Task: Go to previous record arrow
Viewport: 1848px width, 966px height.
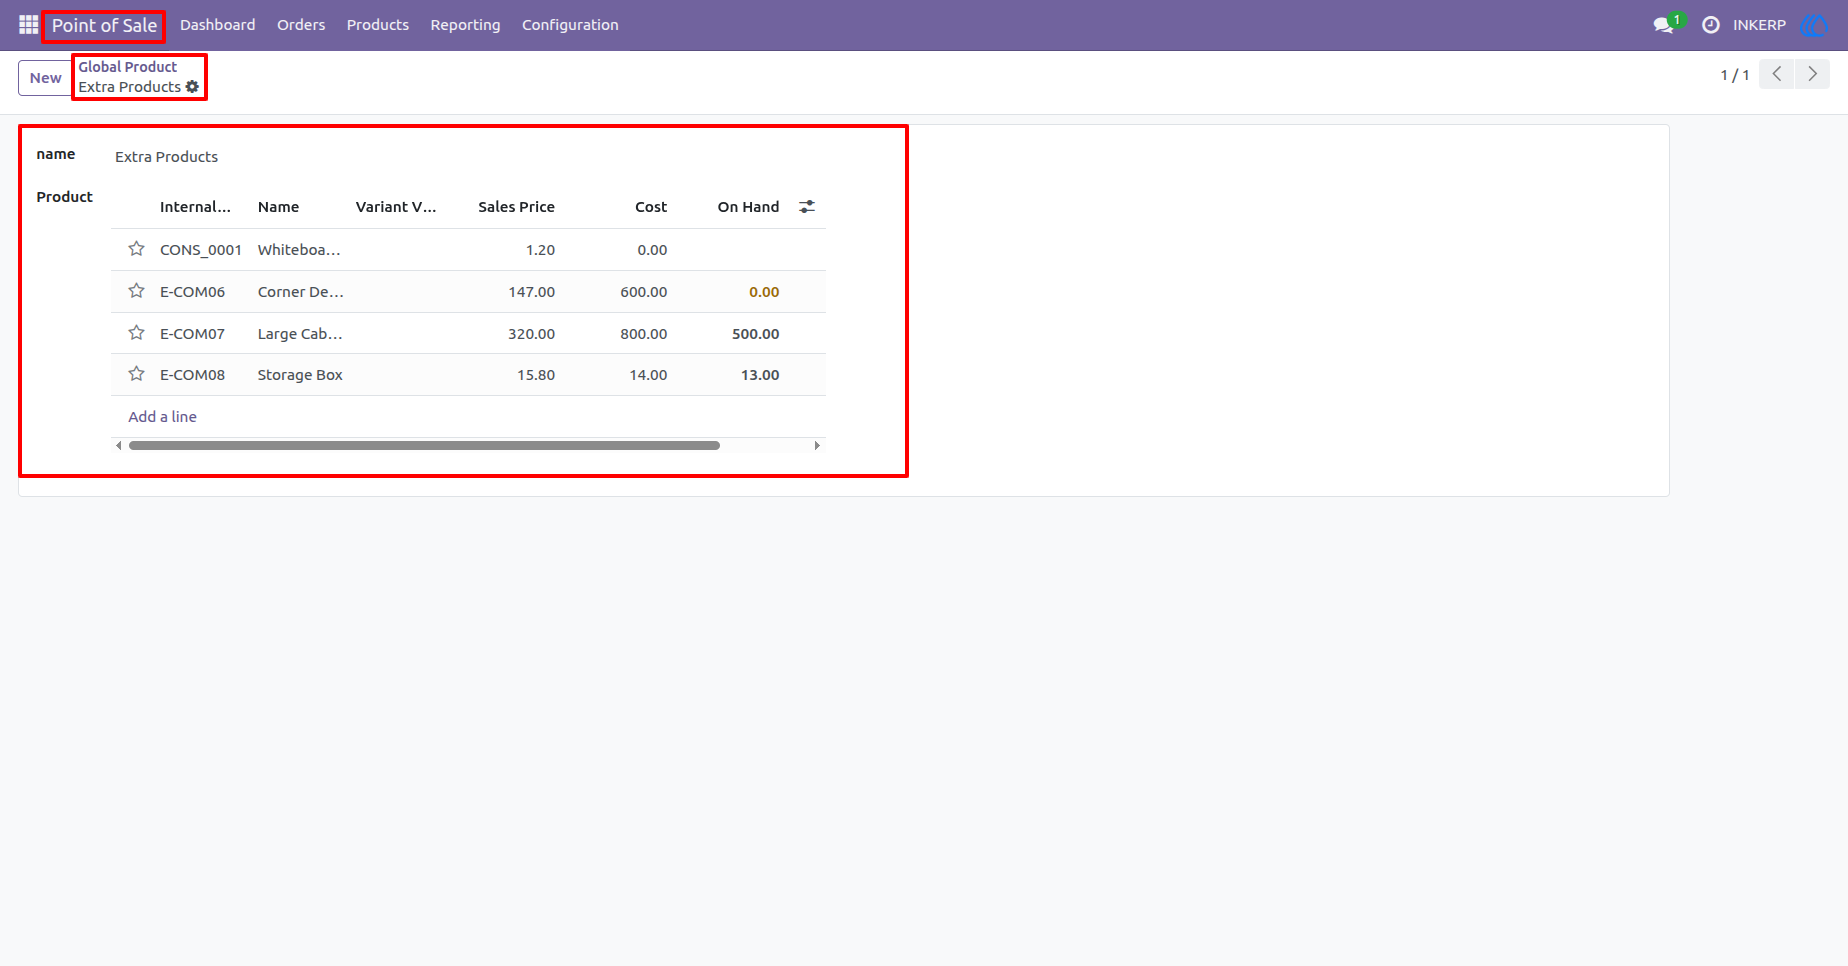Action: (1777, 74)
